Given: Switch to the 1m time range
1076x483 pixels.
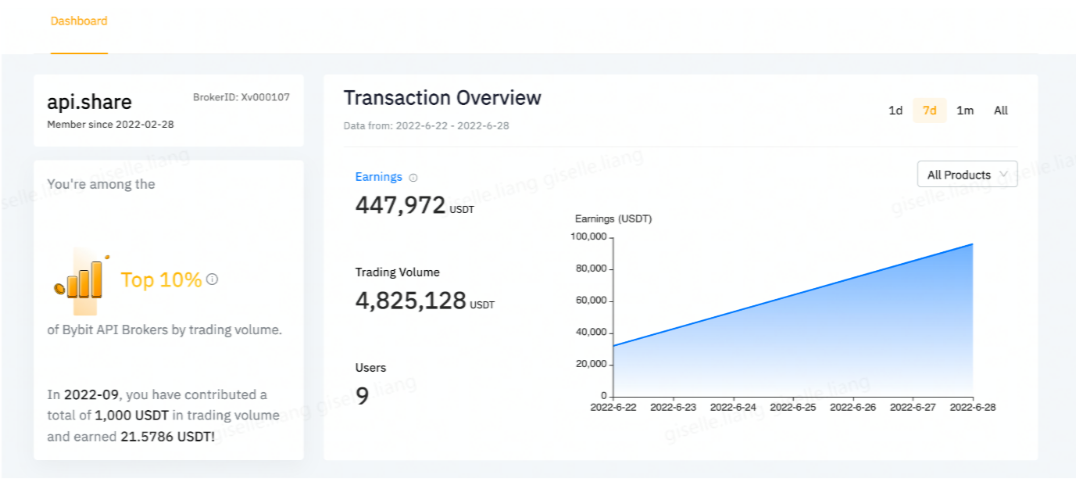Looking at the screenshot, I should pos(965,110).
